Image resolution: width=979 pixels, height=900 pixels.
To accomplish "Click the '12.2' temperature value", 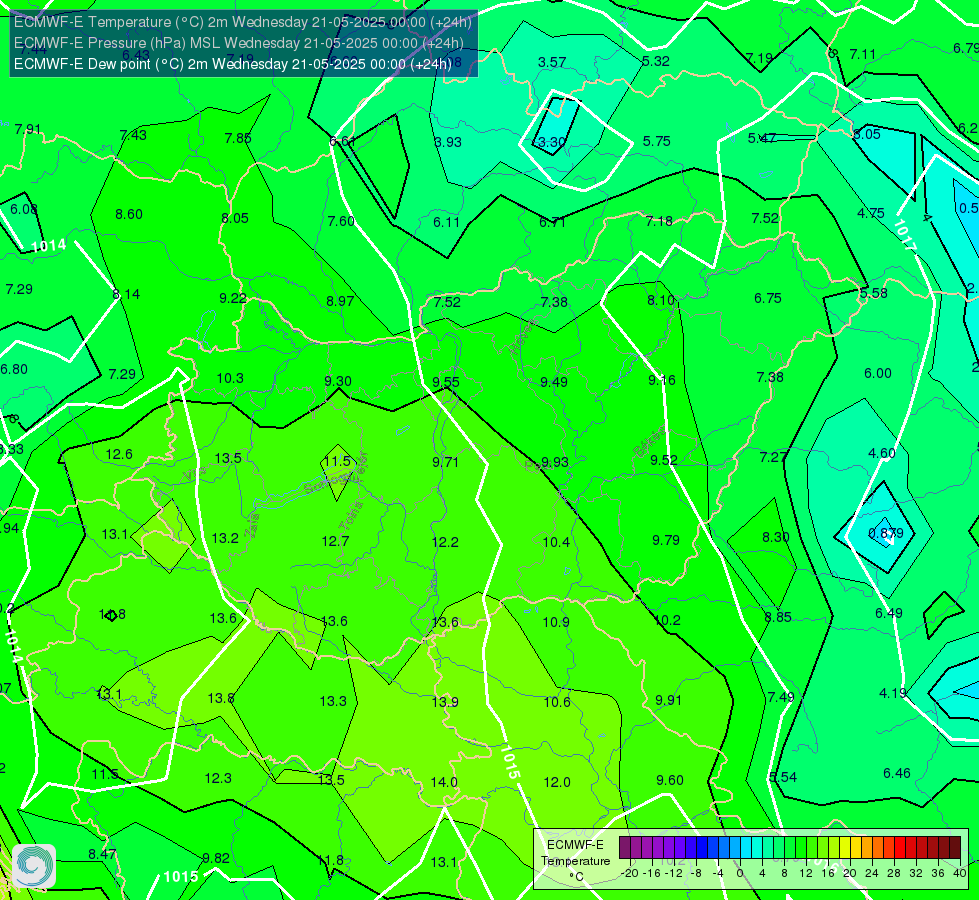I will 445,542.
